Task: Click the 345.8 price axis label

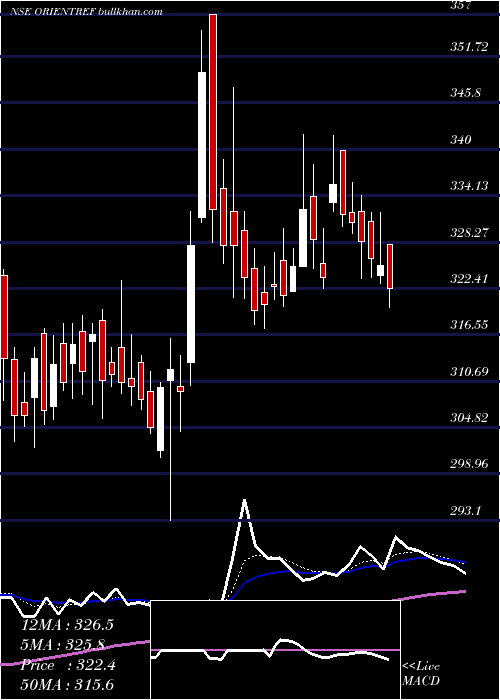Action: point(466,93)
